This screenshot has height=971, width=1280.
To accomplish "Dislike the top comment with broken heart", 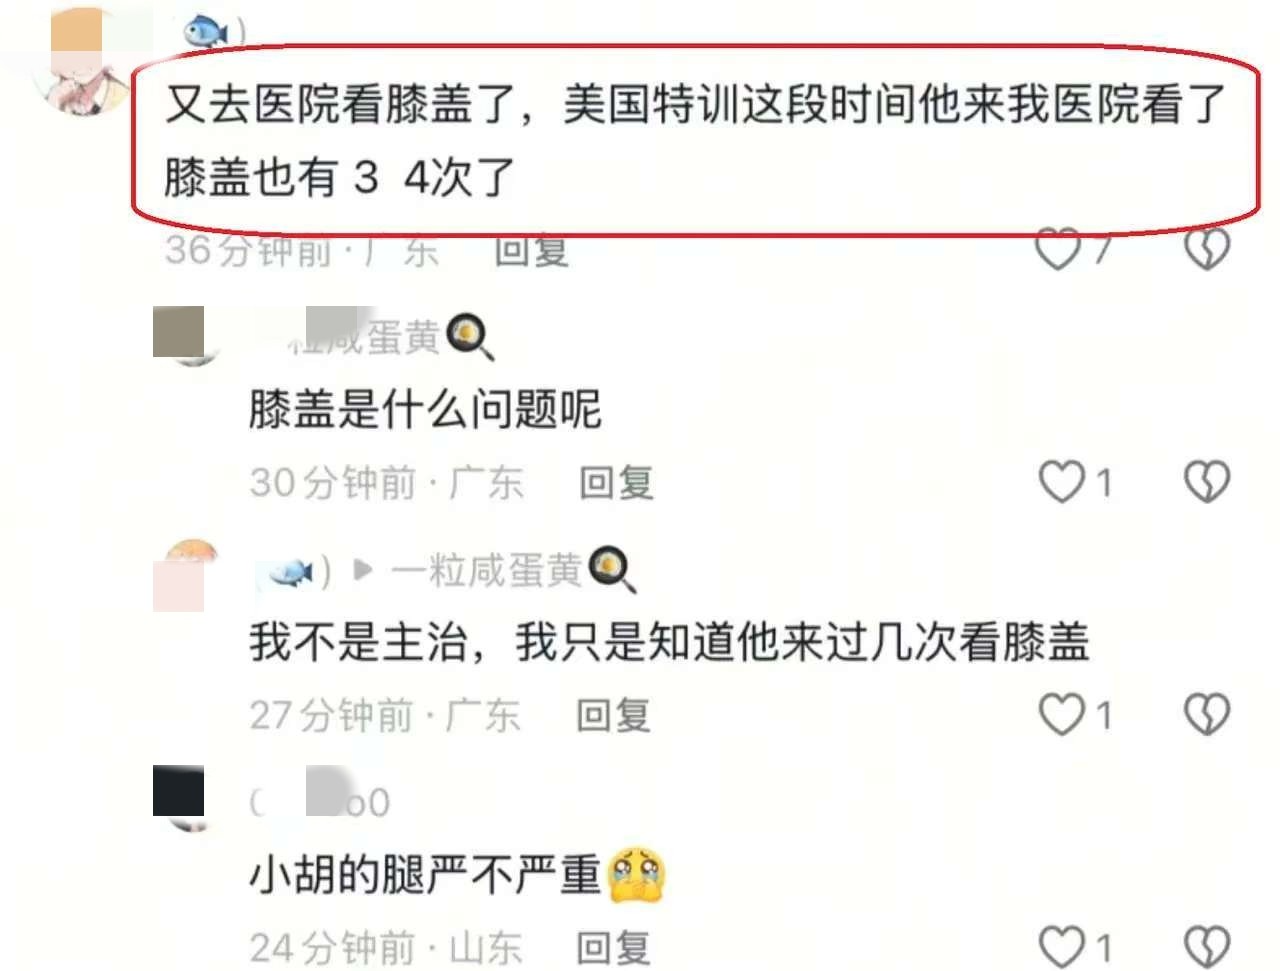I will pos(1207,249).
